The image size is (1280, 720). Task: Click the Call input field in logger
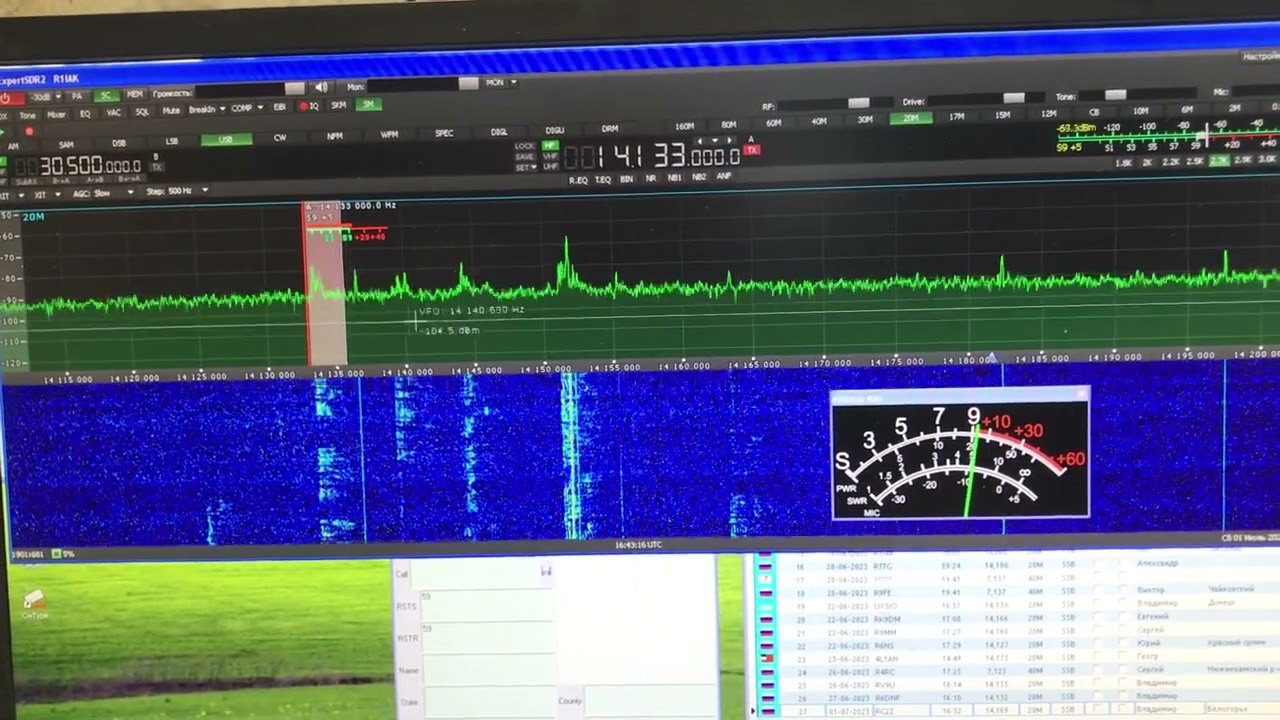click(481, 574)
